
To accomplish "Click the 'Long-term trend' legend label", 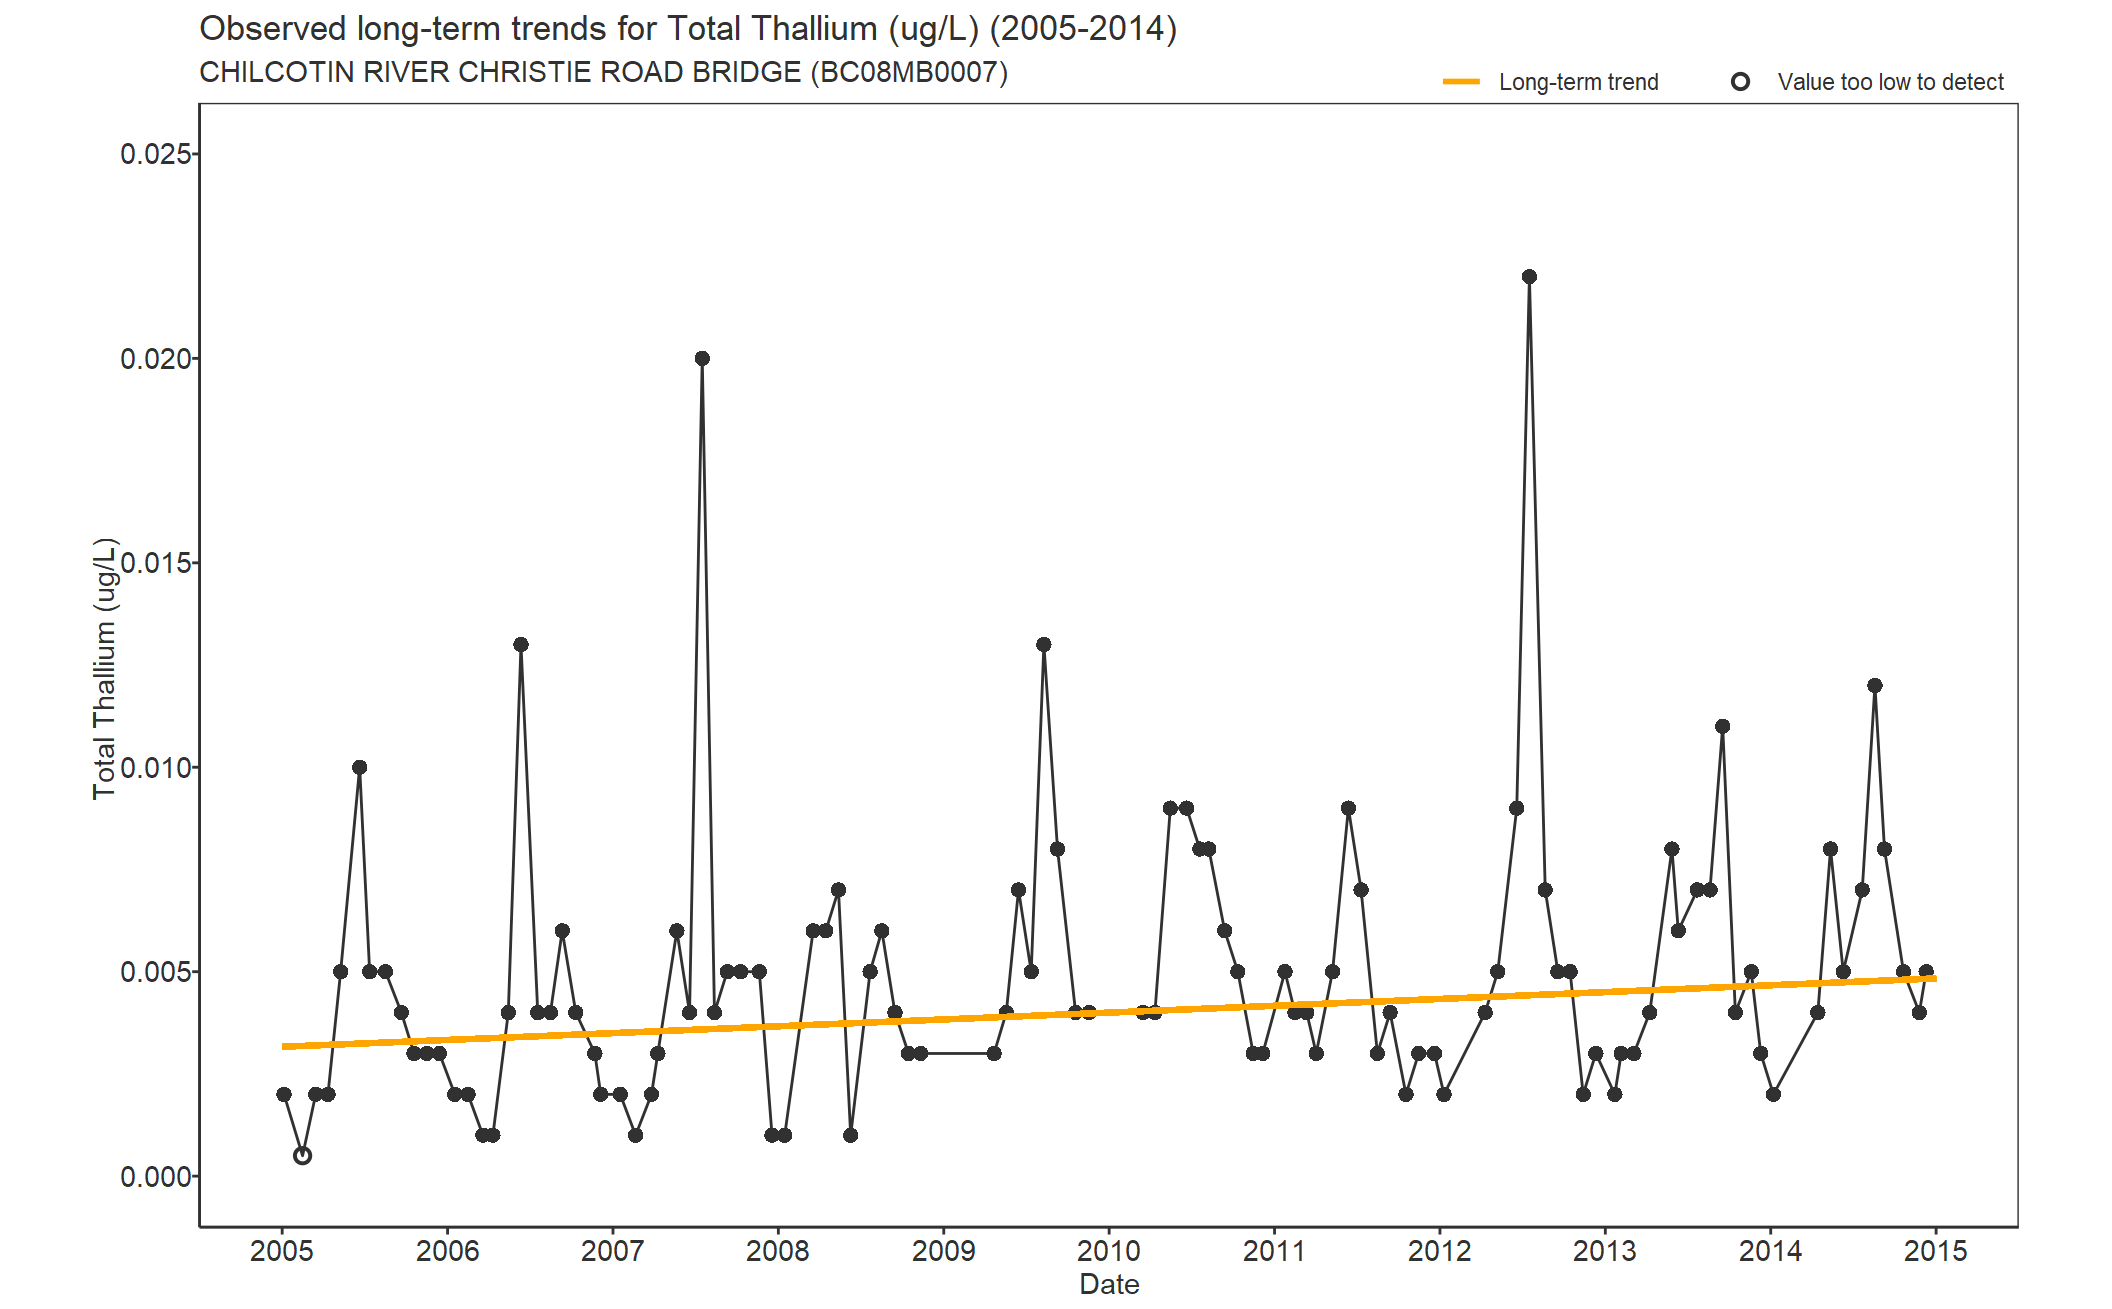I will click(x=1578, y=82).
